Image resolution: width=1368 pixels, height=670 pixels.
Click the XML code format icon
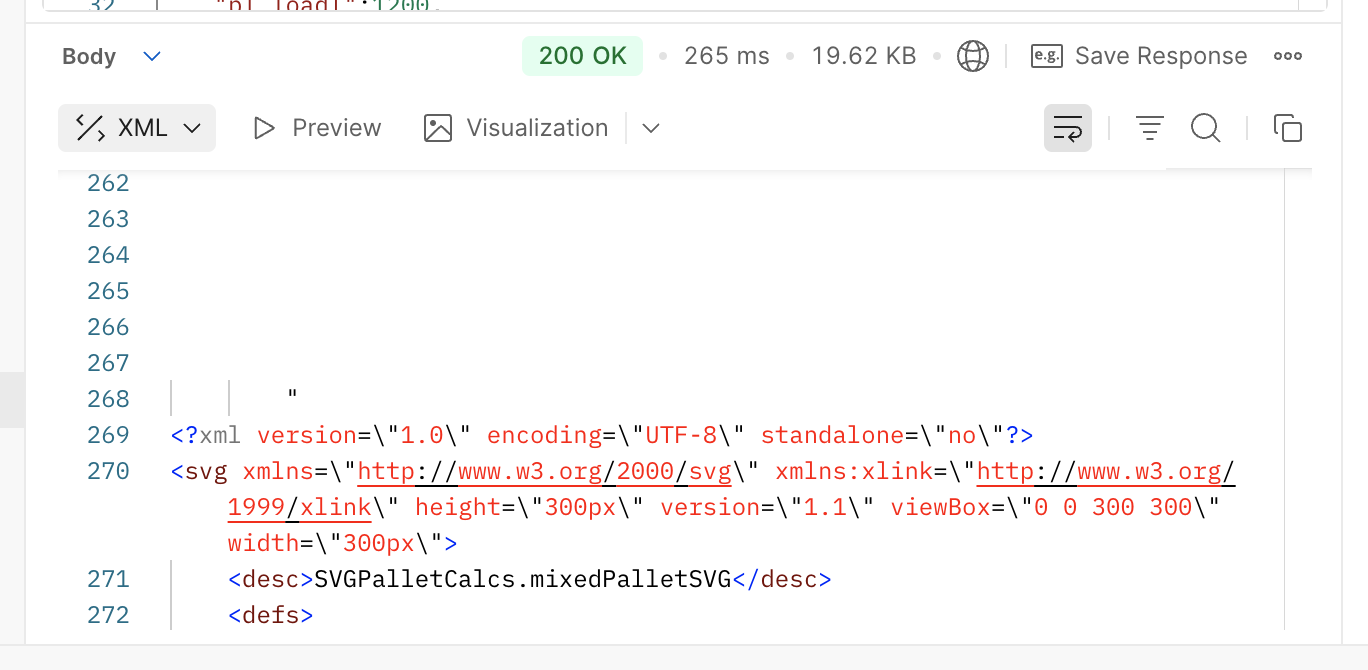point(91,128)
